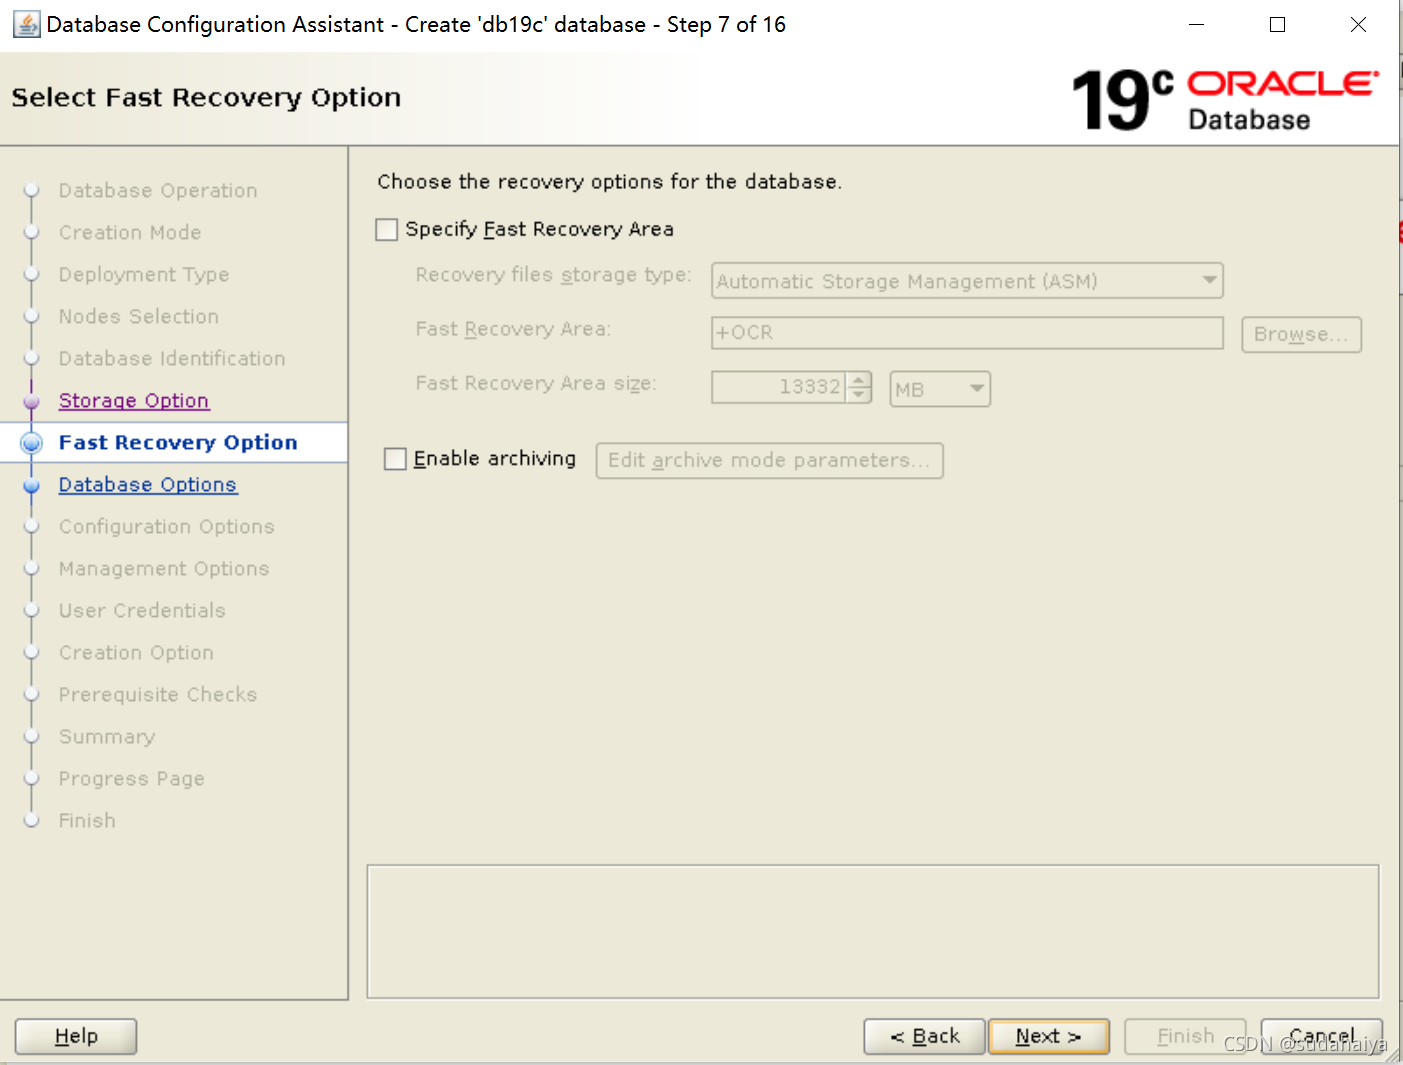Click the Management Options step
This screenshot has height=1065, width=1403.
tap(164, 568)
